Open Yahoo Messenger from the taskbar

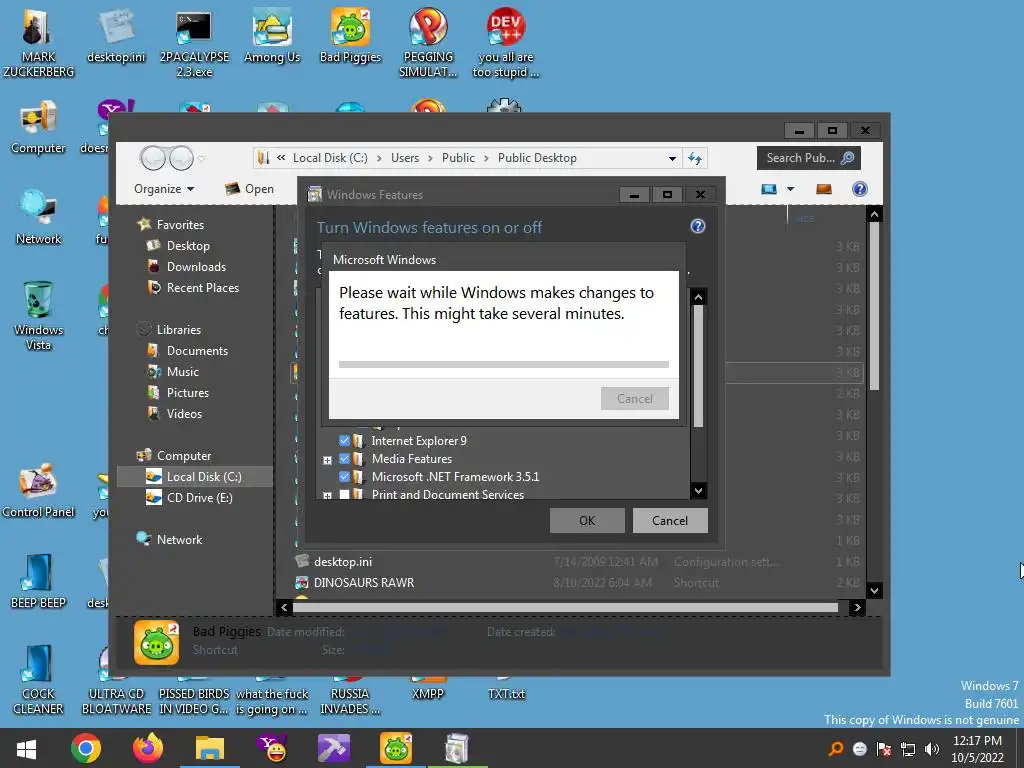(272, 749)
